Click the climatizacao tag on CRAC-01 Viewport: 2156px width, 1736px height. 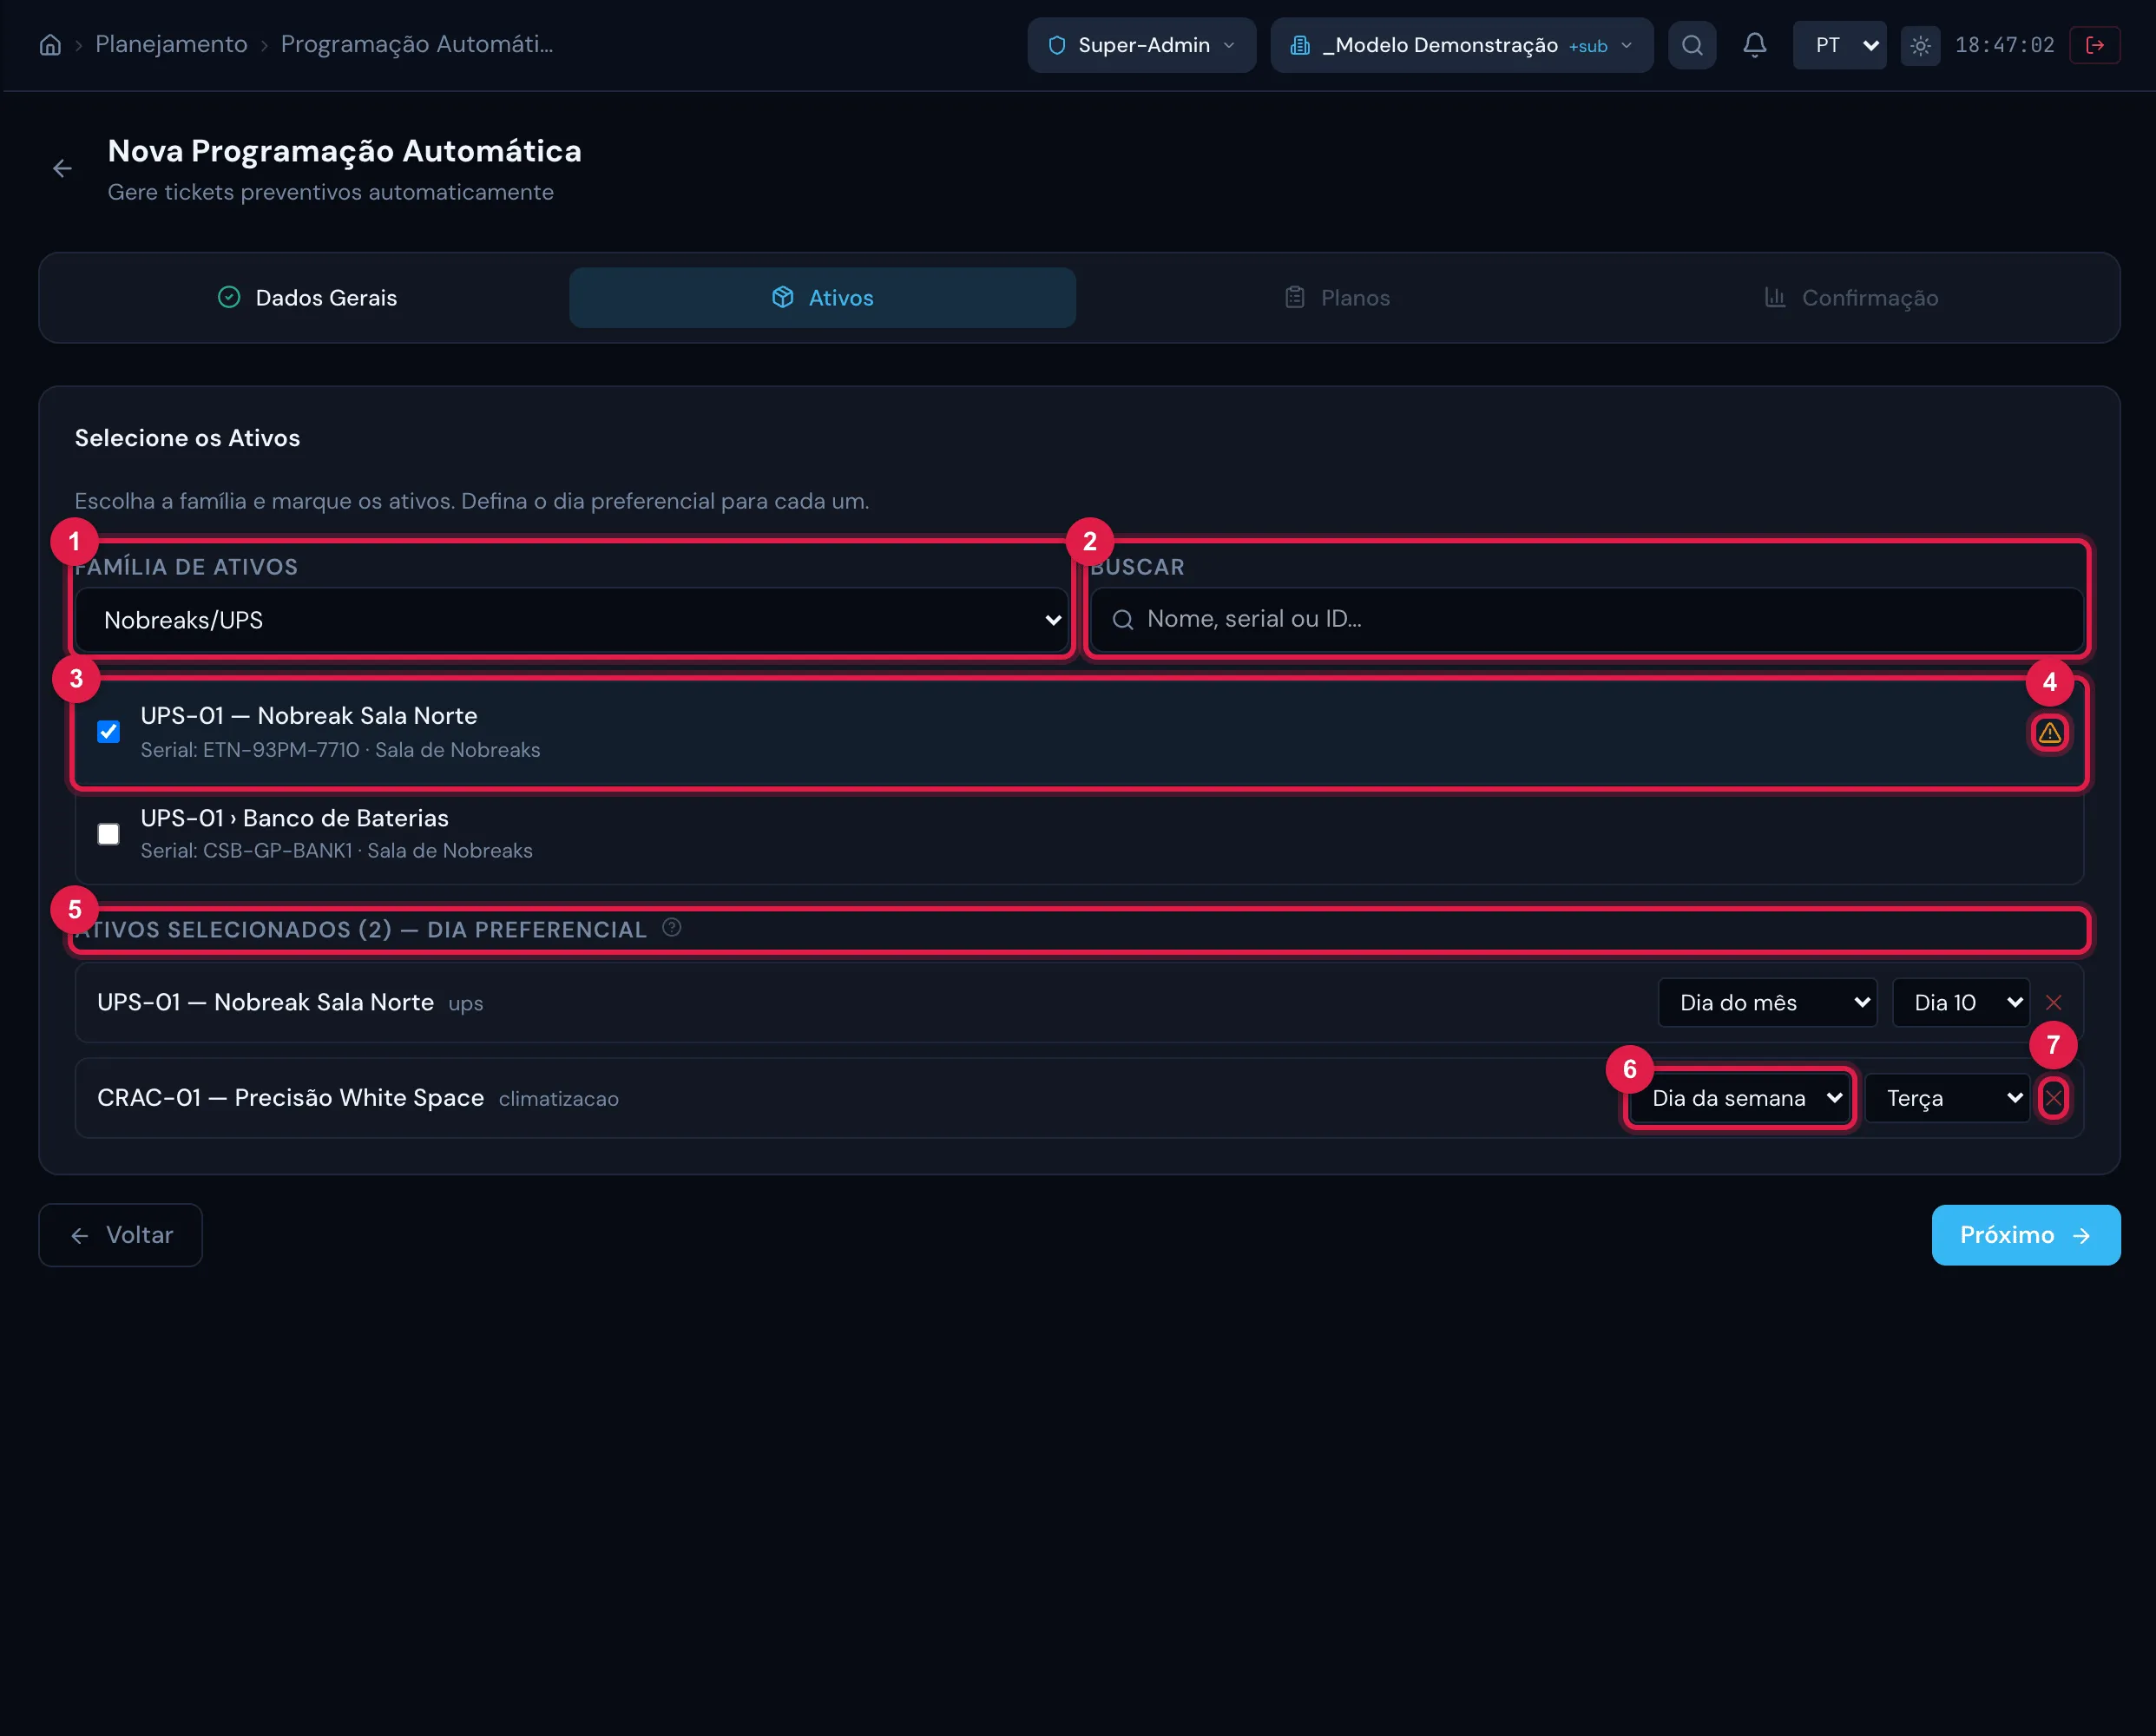[x=558, y=1099]
